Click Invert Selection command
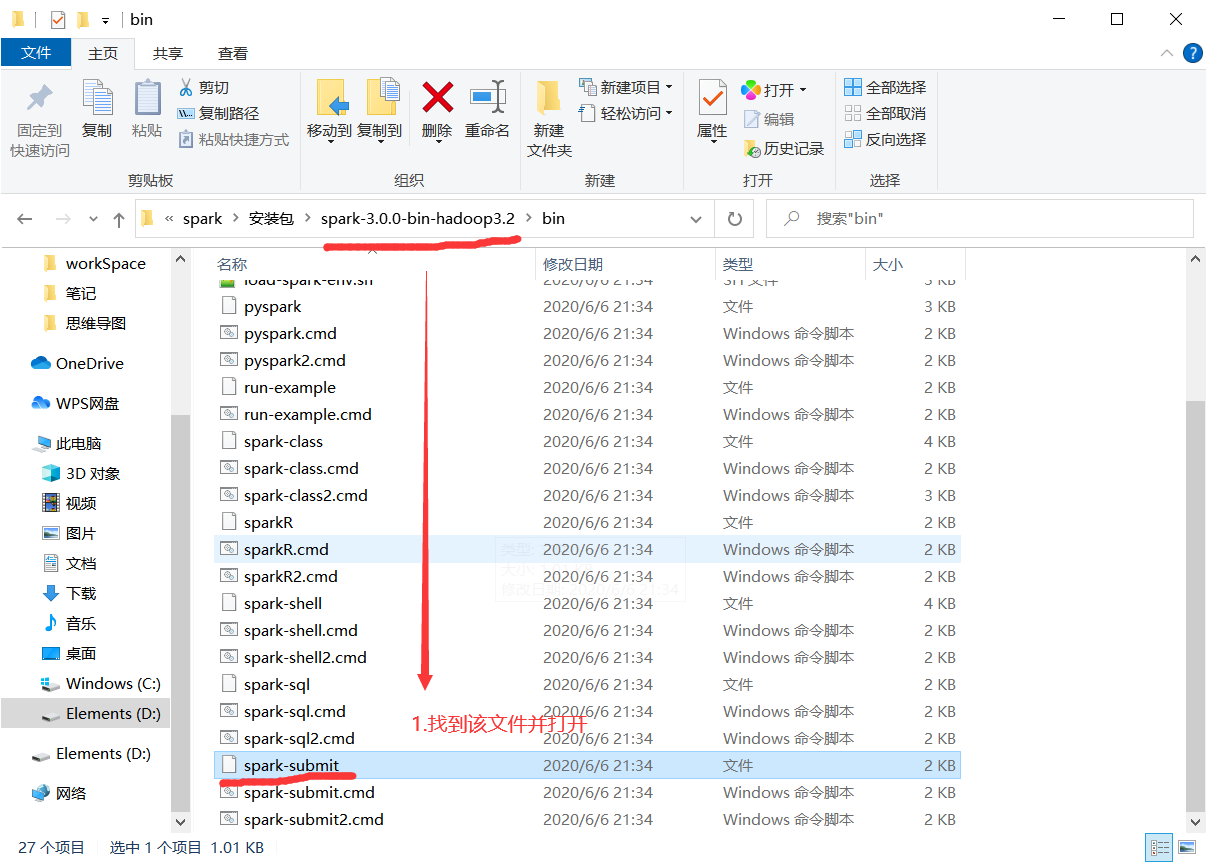The width and height of the screenshot is (1207, 863). point(885,140)
